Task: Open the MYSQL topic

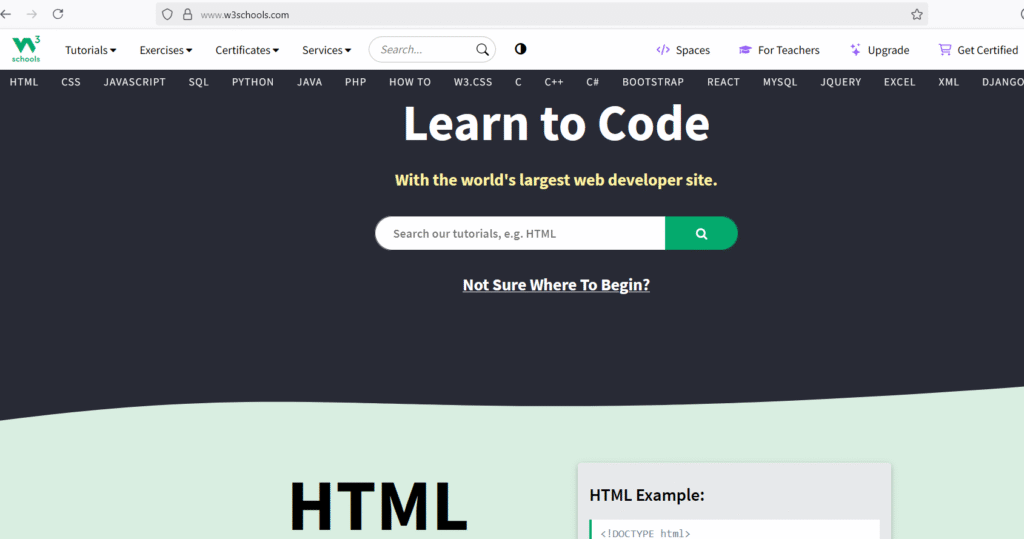Action: coord(780,82)
